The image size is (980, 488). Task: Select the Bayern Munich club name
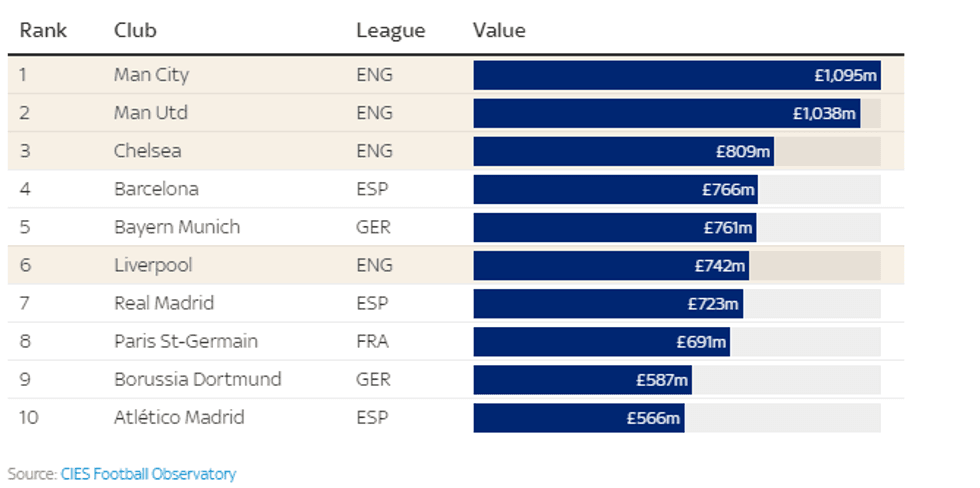(x=177, y=227)
